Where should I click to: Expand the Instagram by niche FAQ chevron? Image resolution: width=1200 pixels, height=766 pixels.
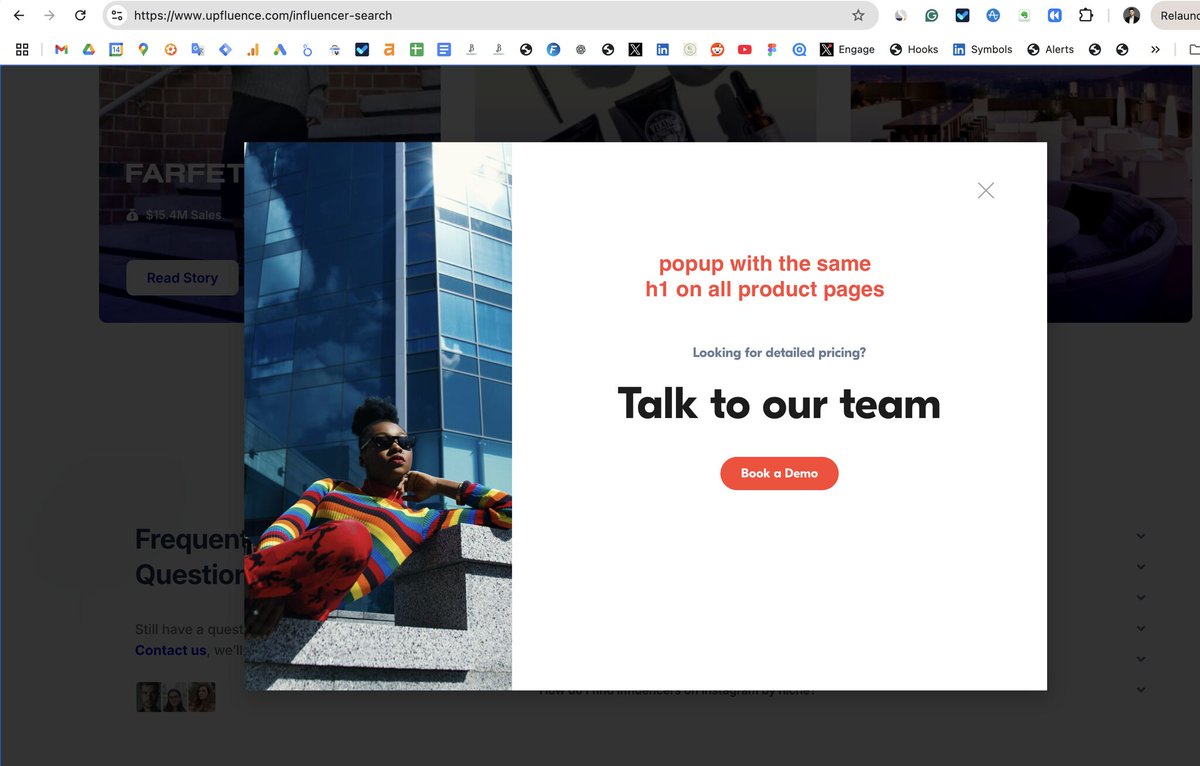pyautogui.click(x=1141, y=690)
